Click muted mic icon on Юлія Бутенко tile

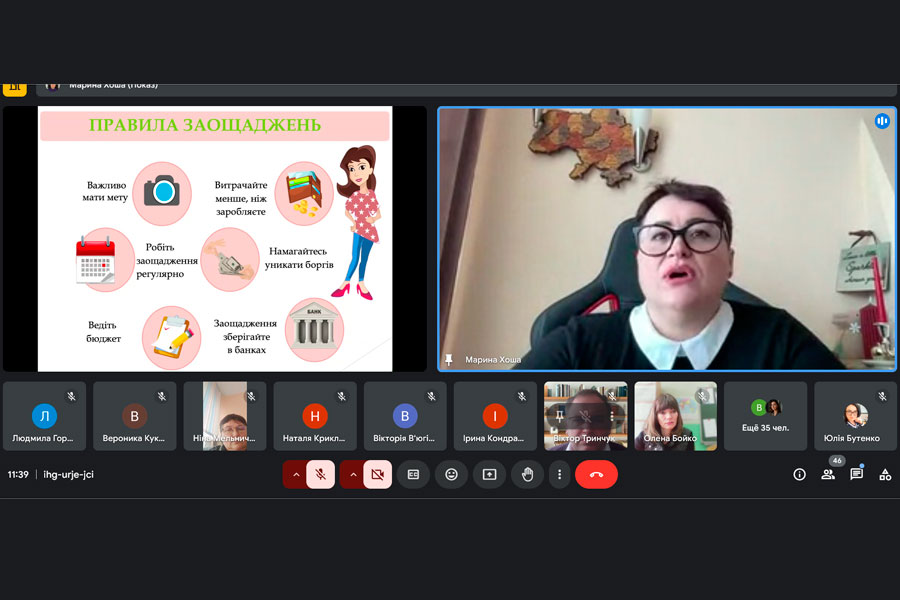(882, 396)
